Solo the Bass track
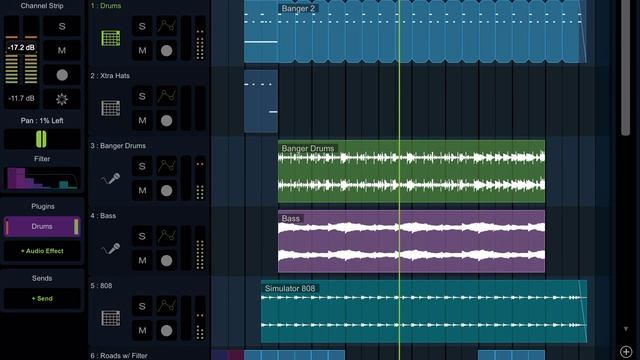Image resolution: width=640 pixels, height=360 pixels. pos(142,236)
